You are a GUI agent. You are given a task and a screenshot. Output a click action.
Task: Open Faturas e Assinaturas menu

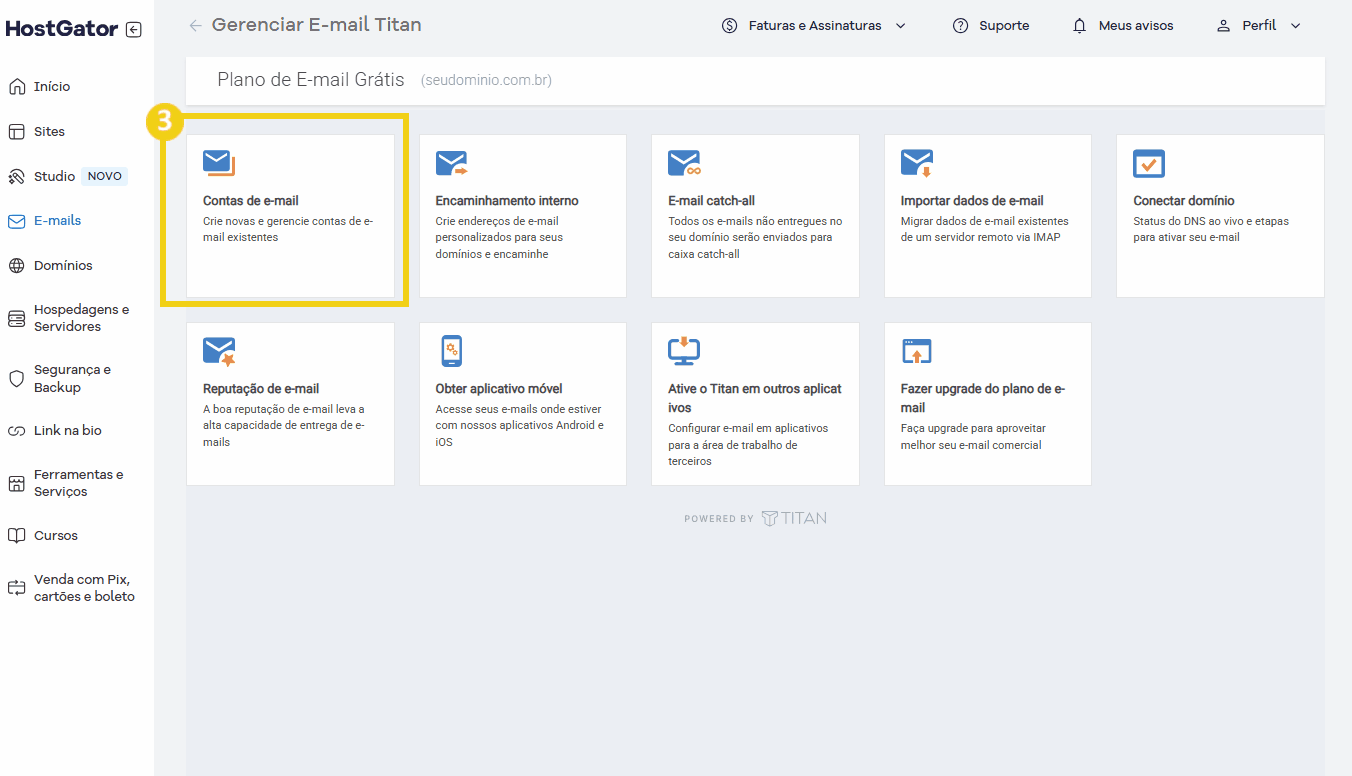pos(815,26)
